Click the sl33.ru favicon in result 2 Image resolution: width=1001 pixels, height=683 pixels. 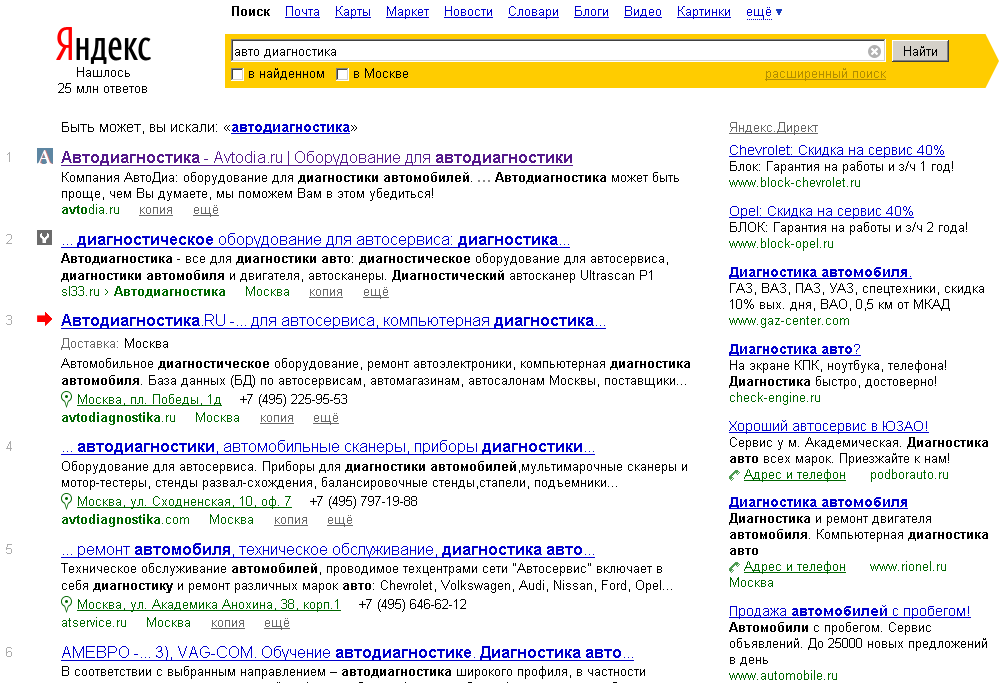[x=44, y=238]
